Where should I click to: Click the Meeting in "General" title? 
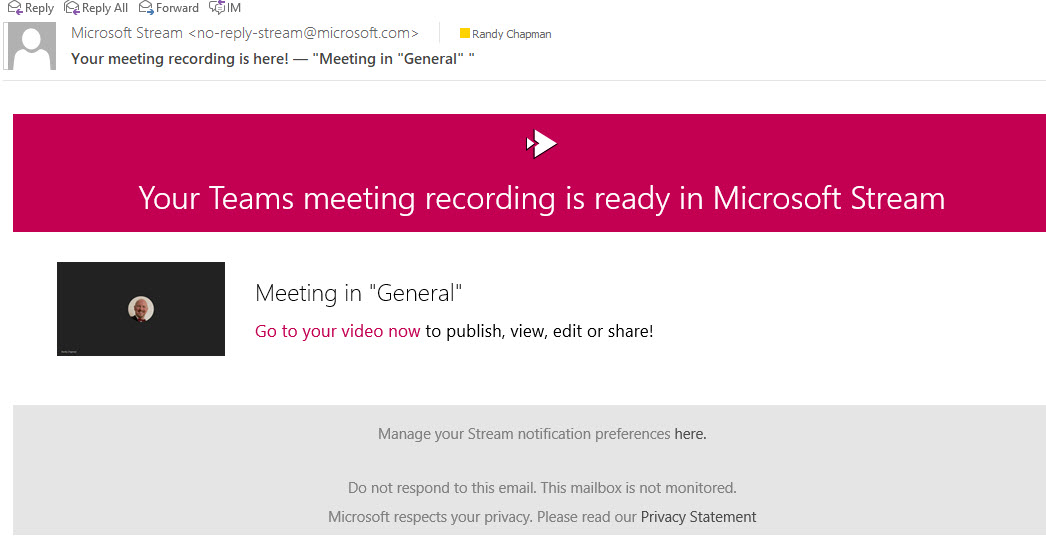point(359,293)
